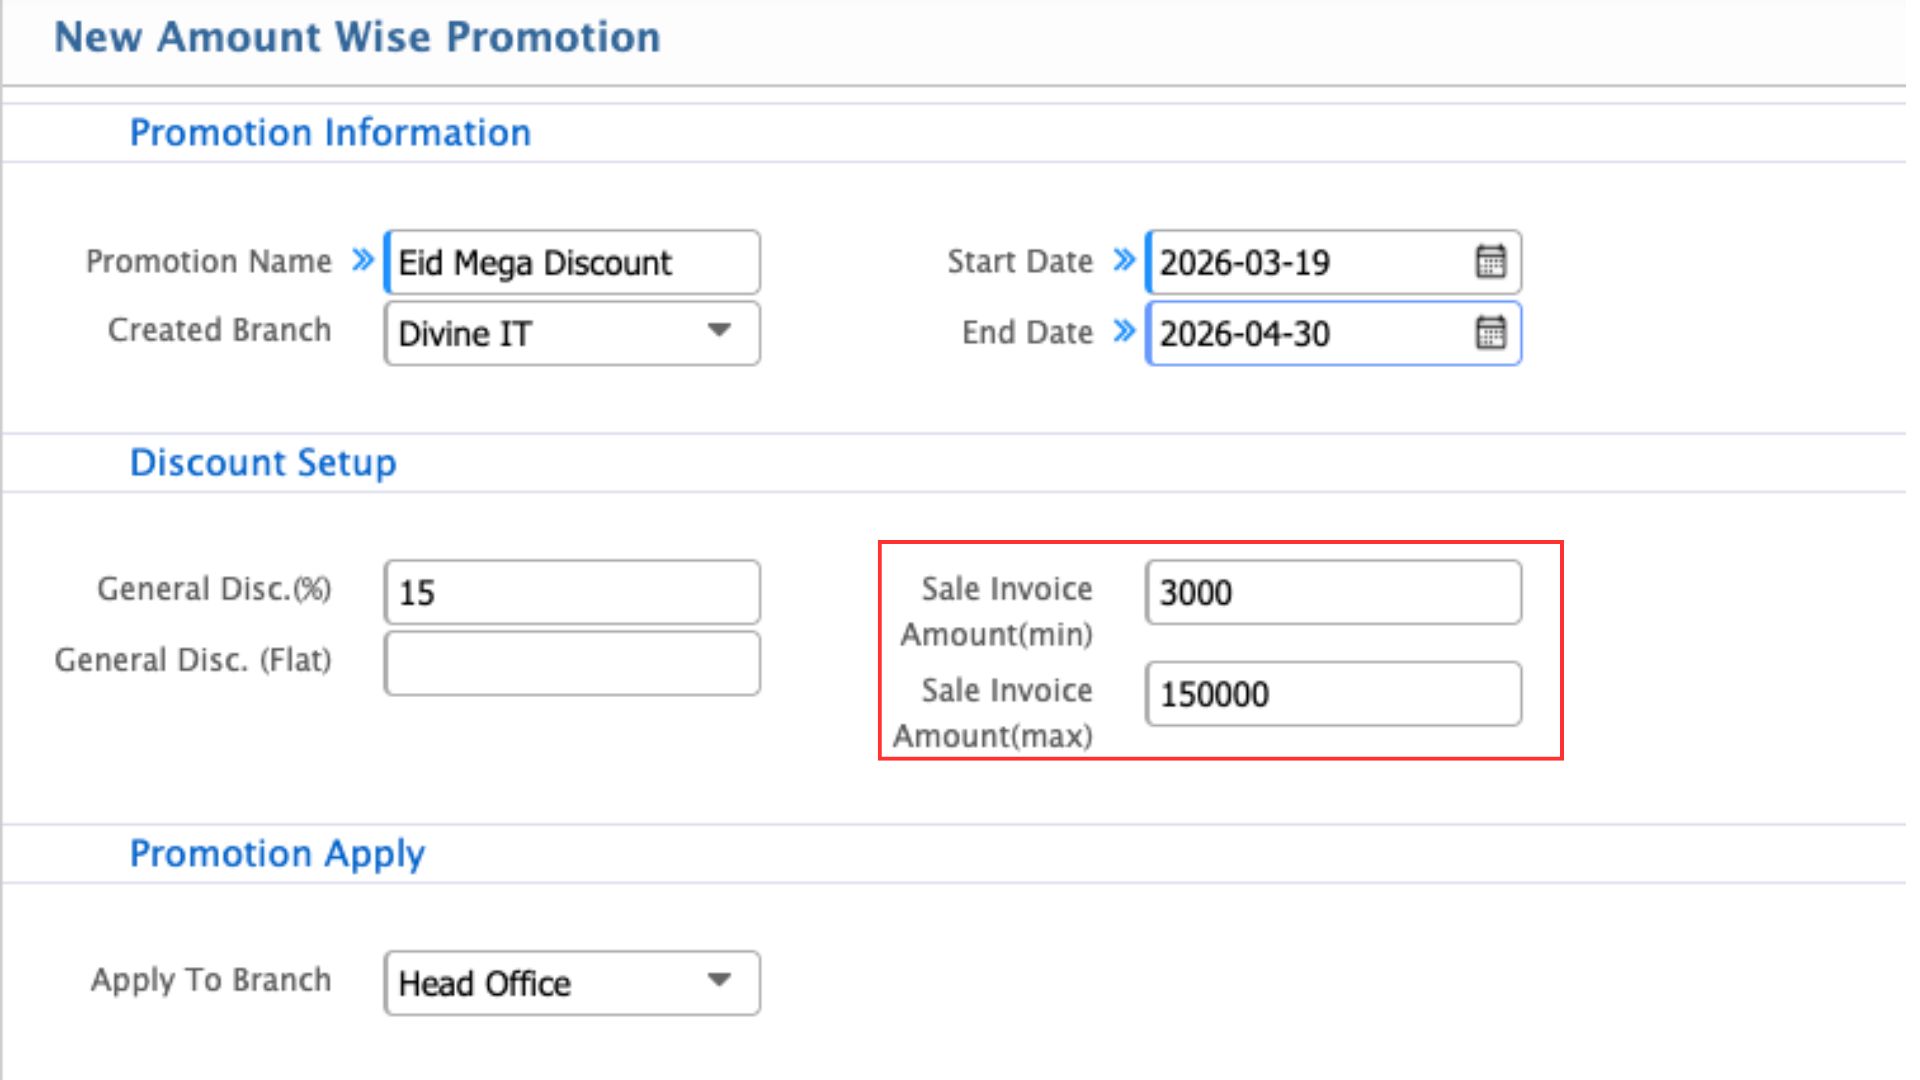This screenshot has height=1080, width=1920.
Task: Click the Sale Invoice Amount(max) field
Action: point(1332,693)
